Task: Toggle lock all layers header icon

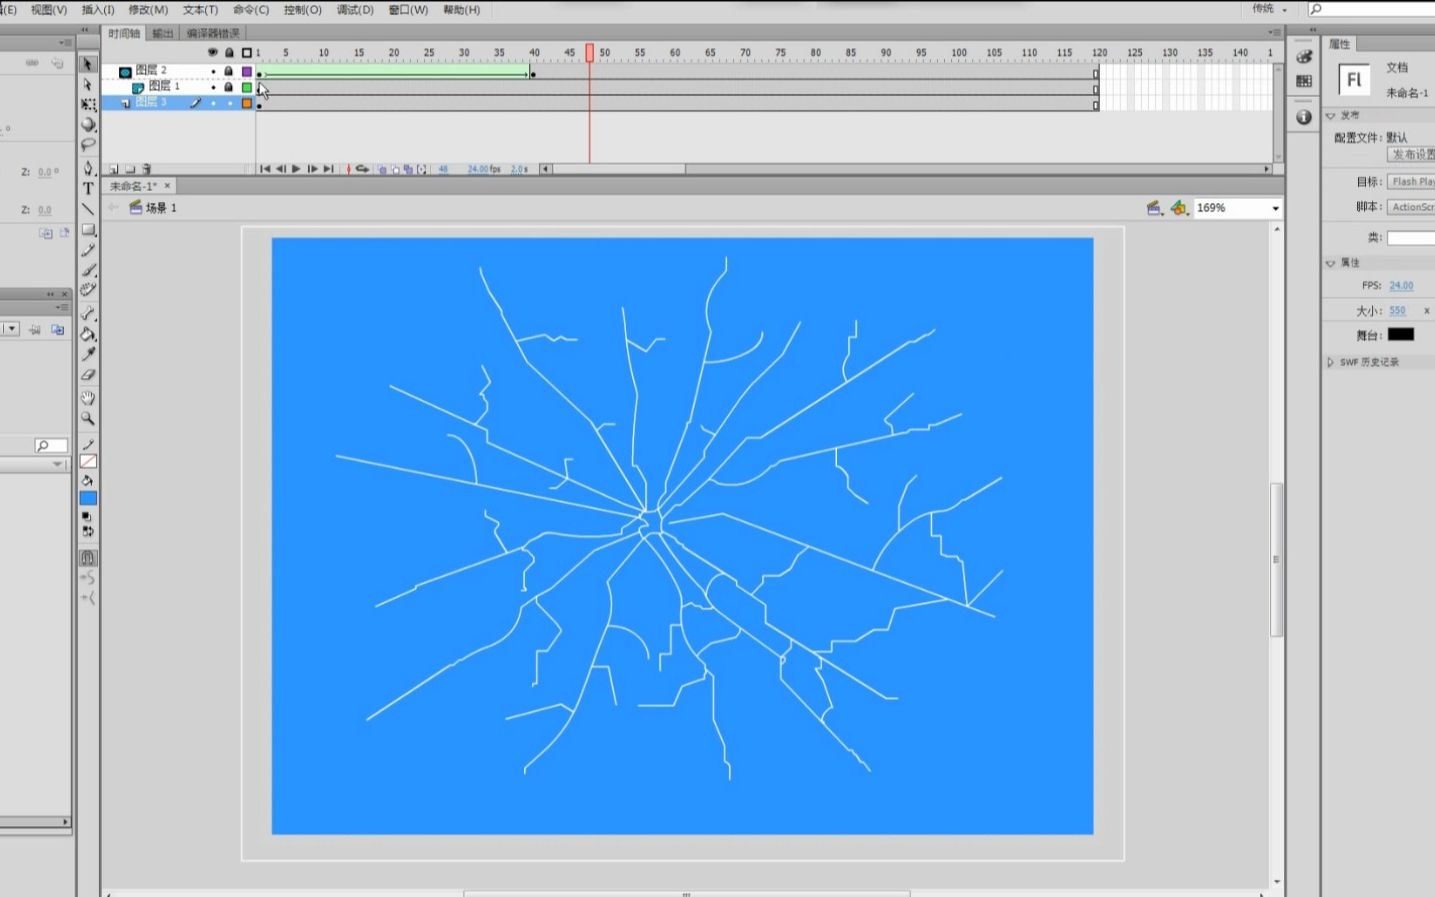Action: click(229, 52)
